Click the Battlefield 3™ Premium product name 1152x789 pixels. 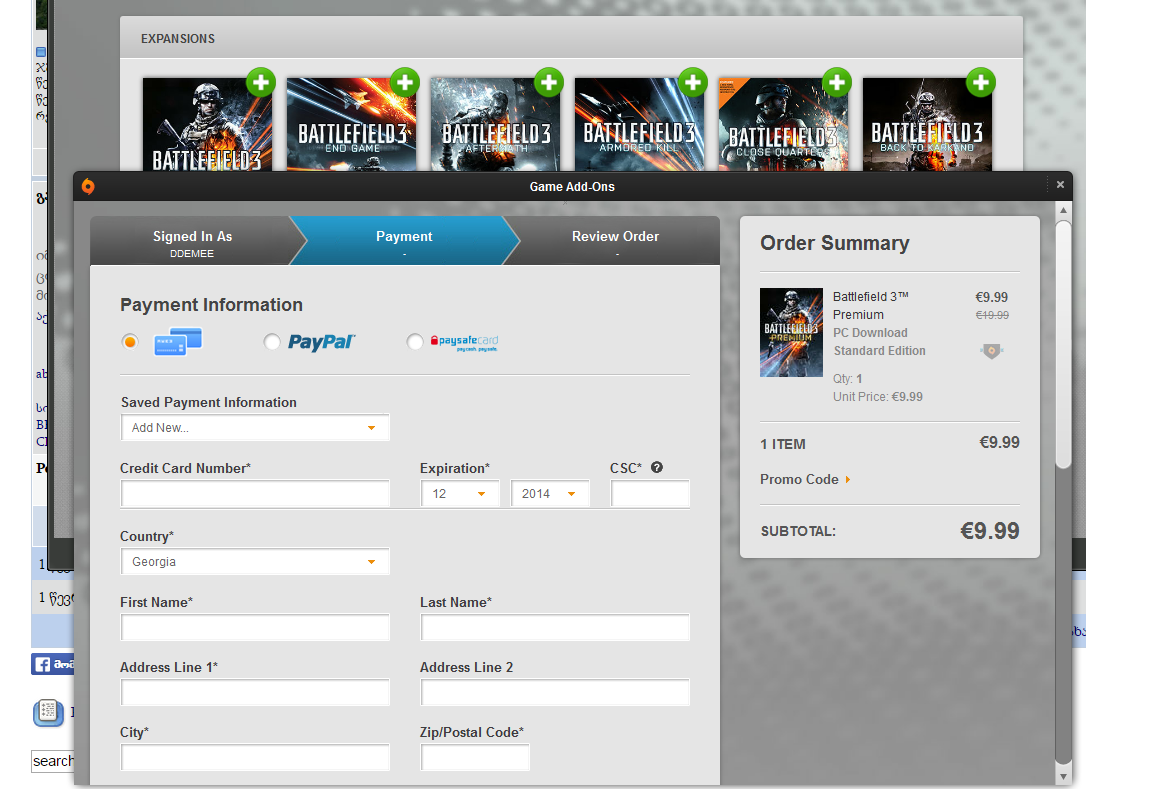(871, 306)
